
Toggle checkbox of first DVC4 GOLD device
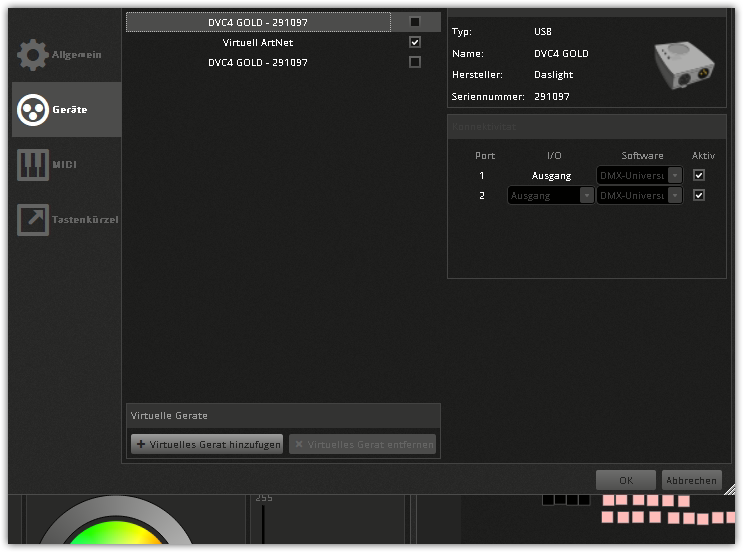415,22
